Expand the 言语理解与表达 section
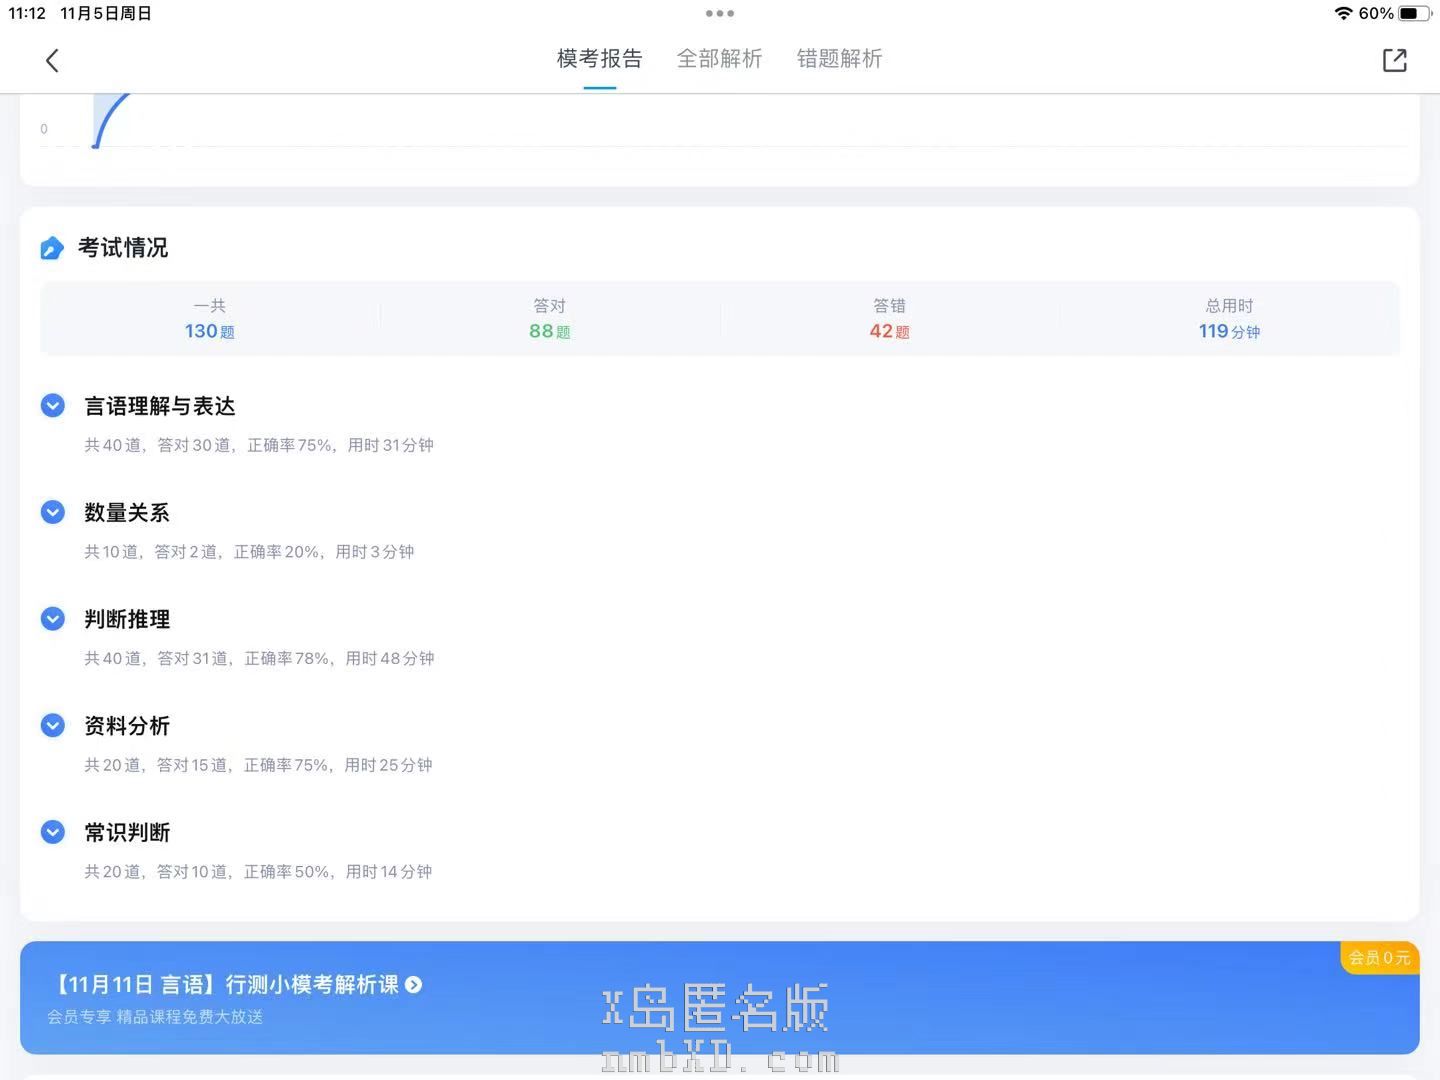 53,406
